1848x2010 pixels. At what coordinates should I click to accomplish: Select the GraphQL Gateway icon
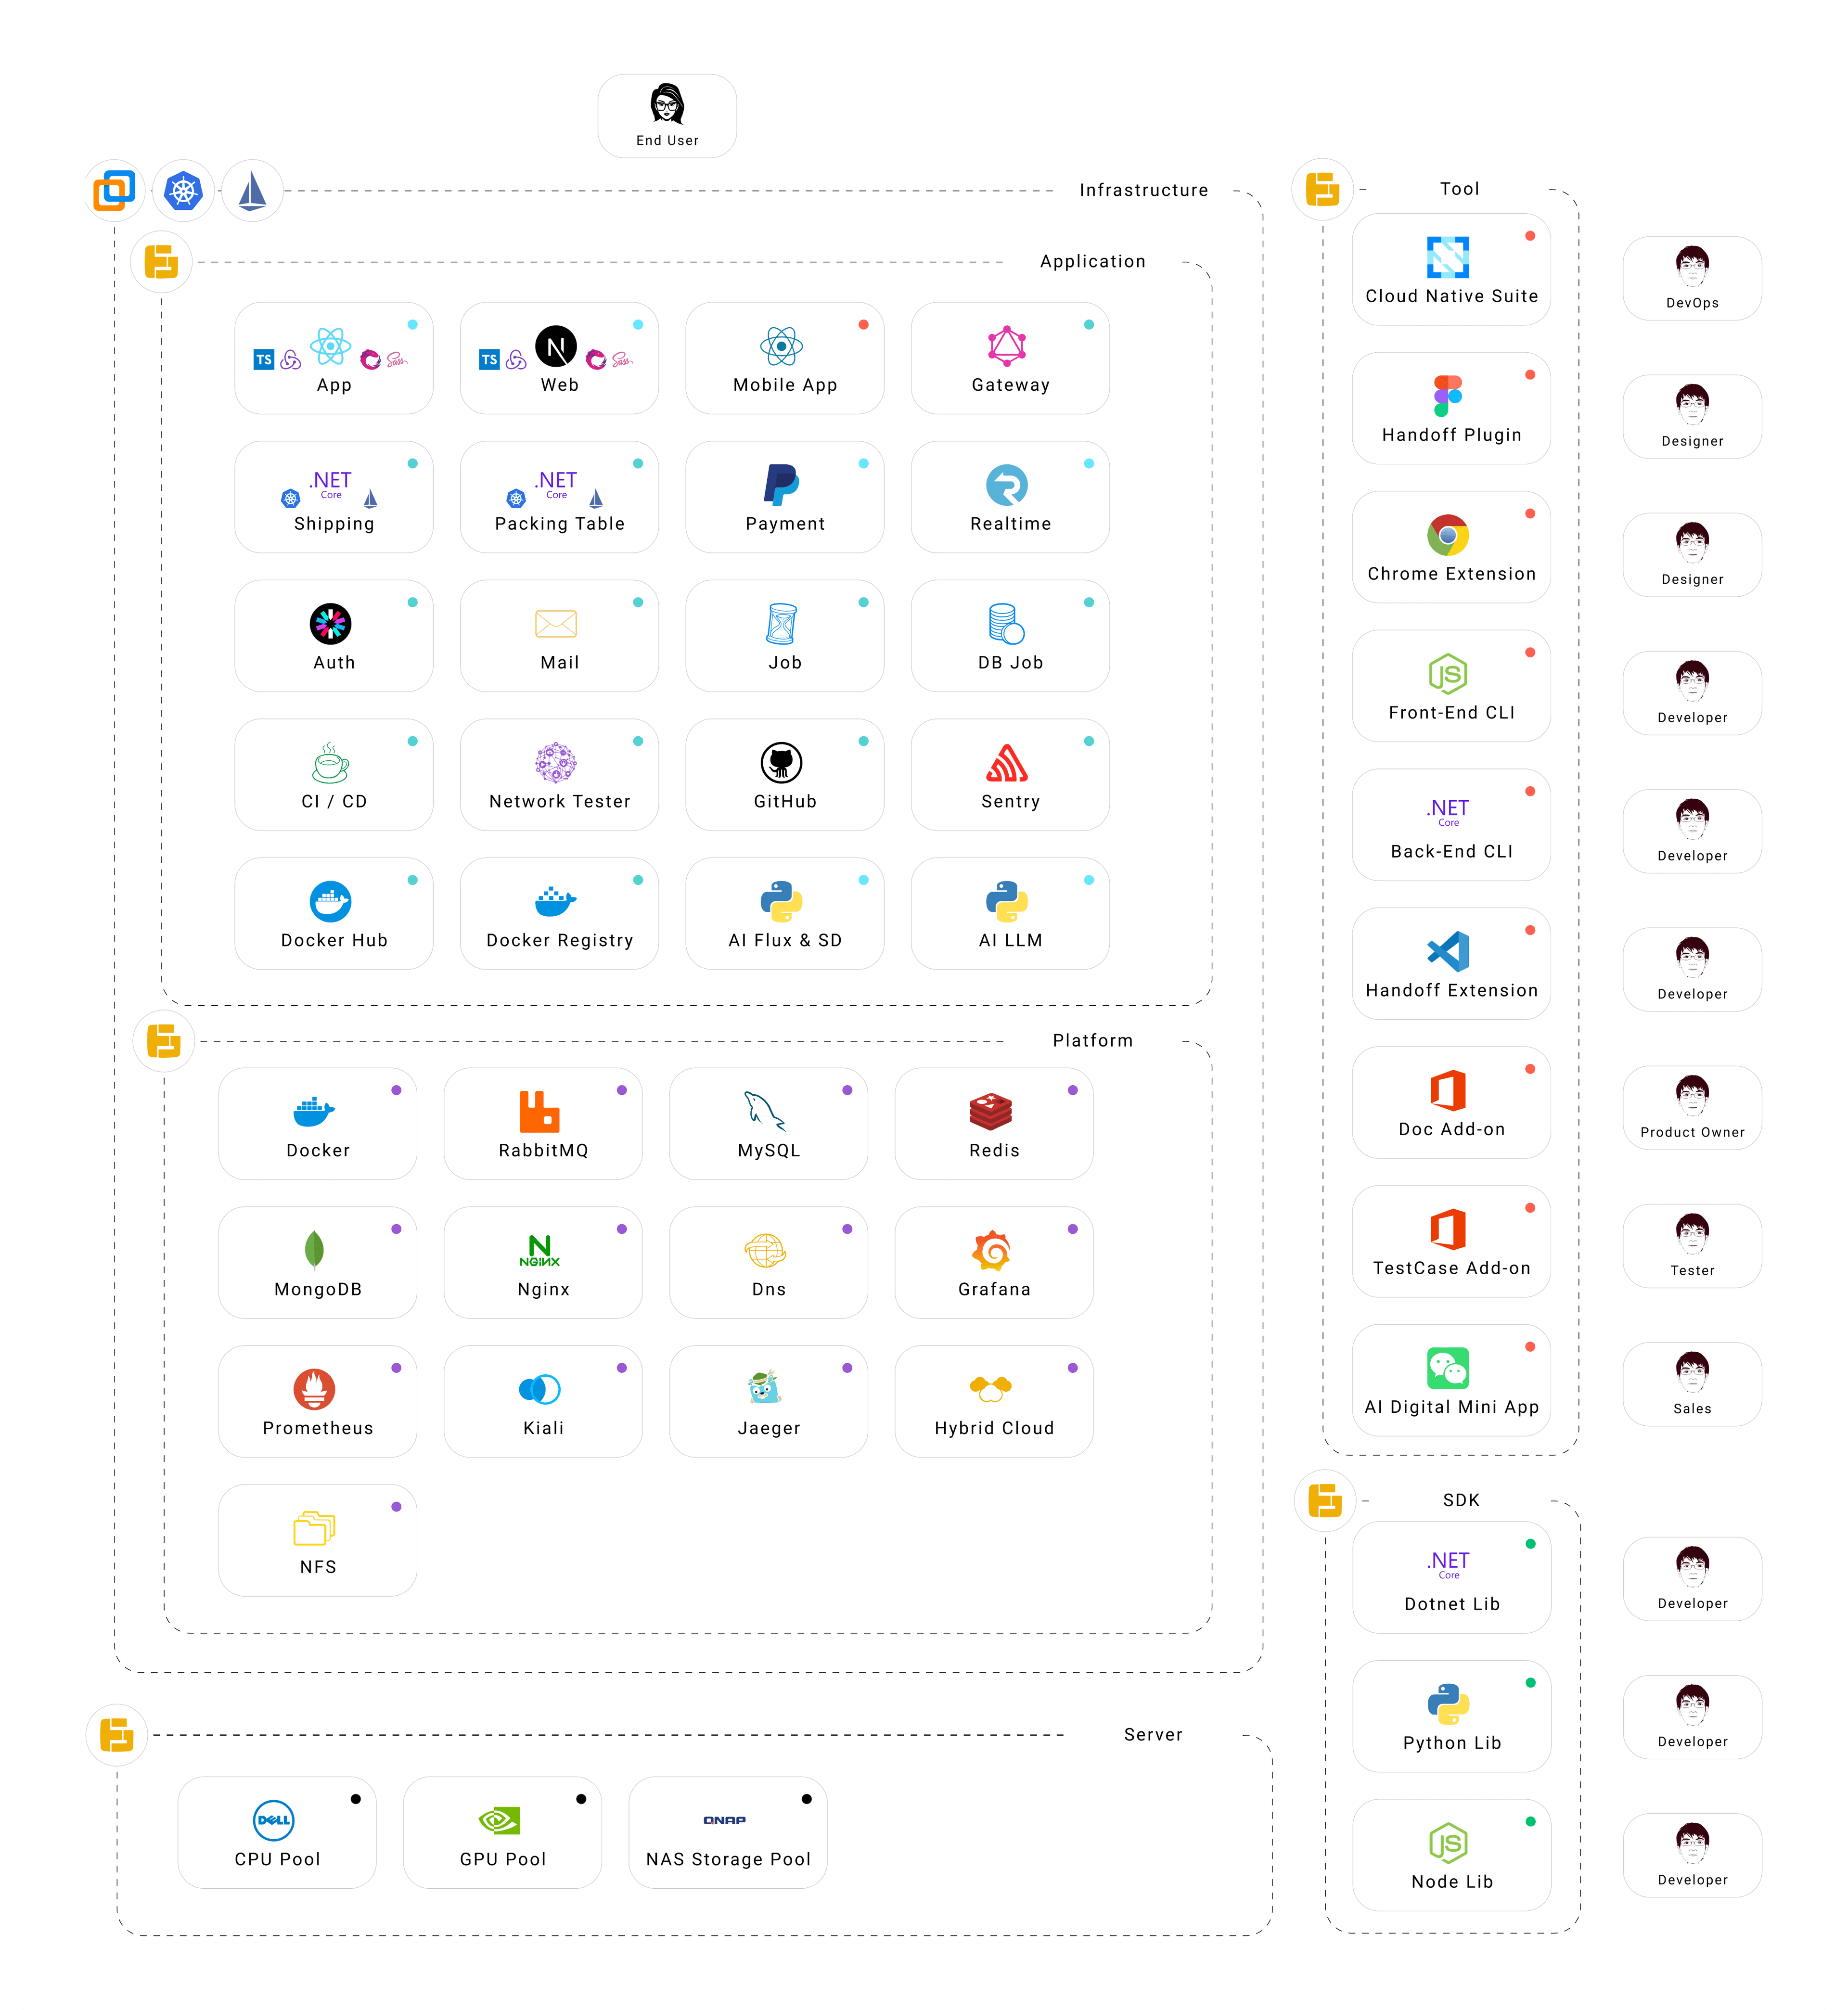1007,346
